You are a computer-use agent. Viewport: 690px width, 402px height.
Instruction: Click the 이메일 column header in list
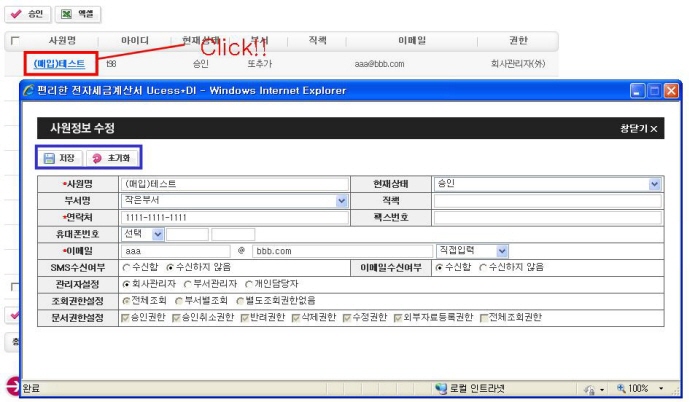(411, 41)
